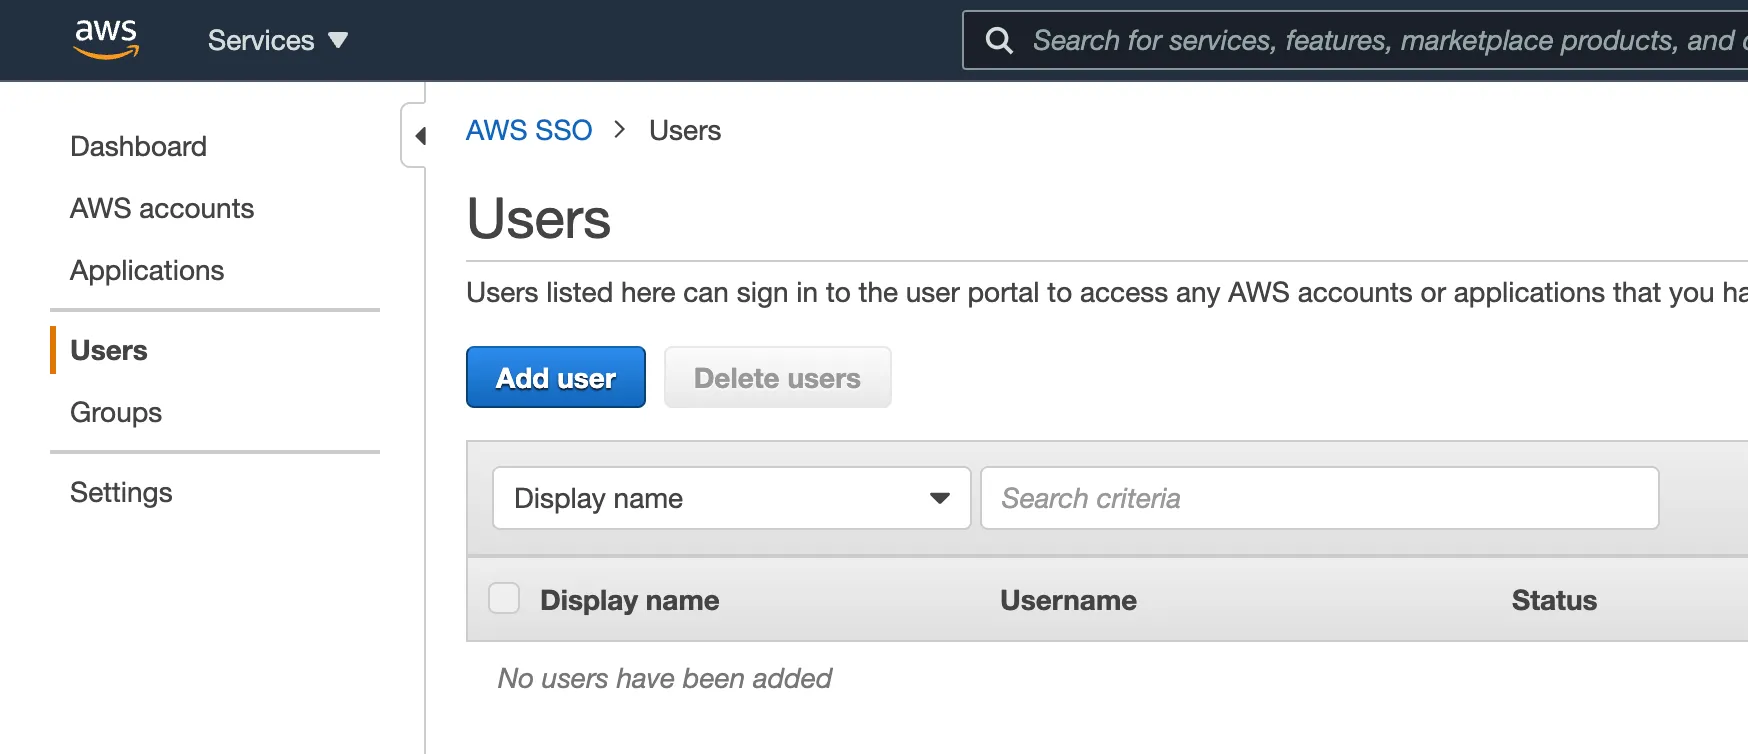Open Applications in the sidebar
This screenshot has height=754, width=1748.
click(x=147, y=270)
